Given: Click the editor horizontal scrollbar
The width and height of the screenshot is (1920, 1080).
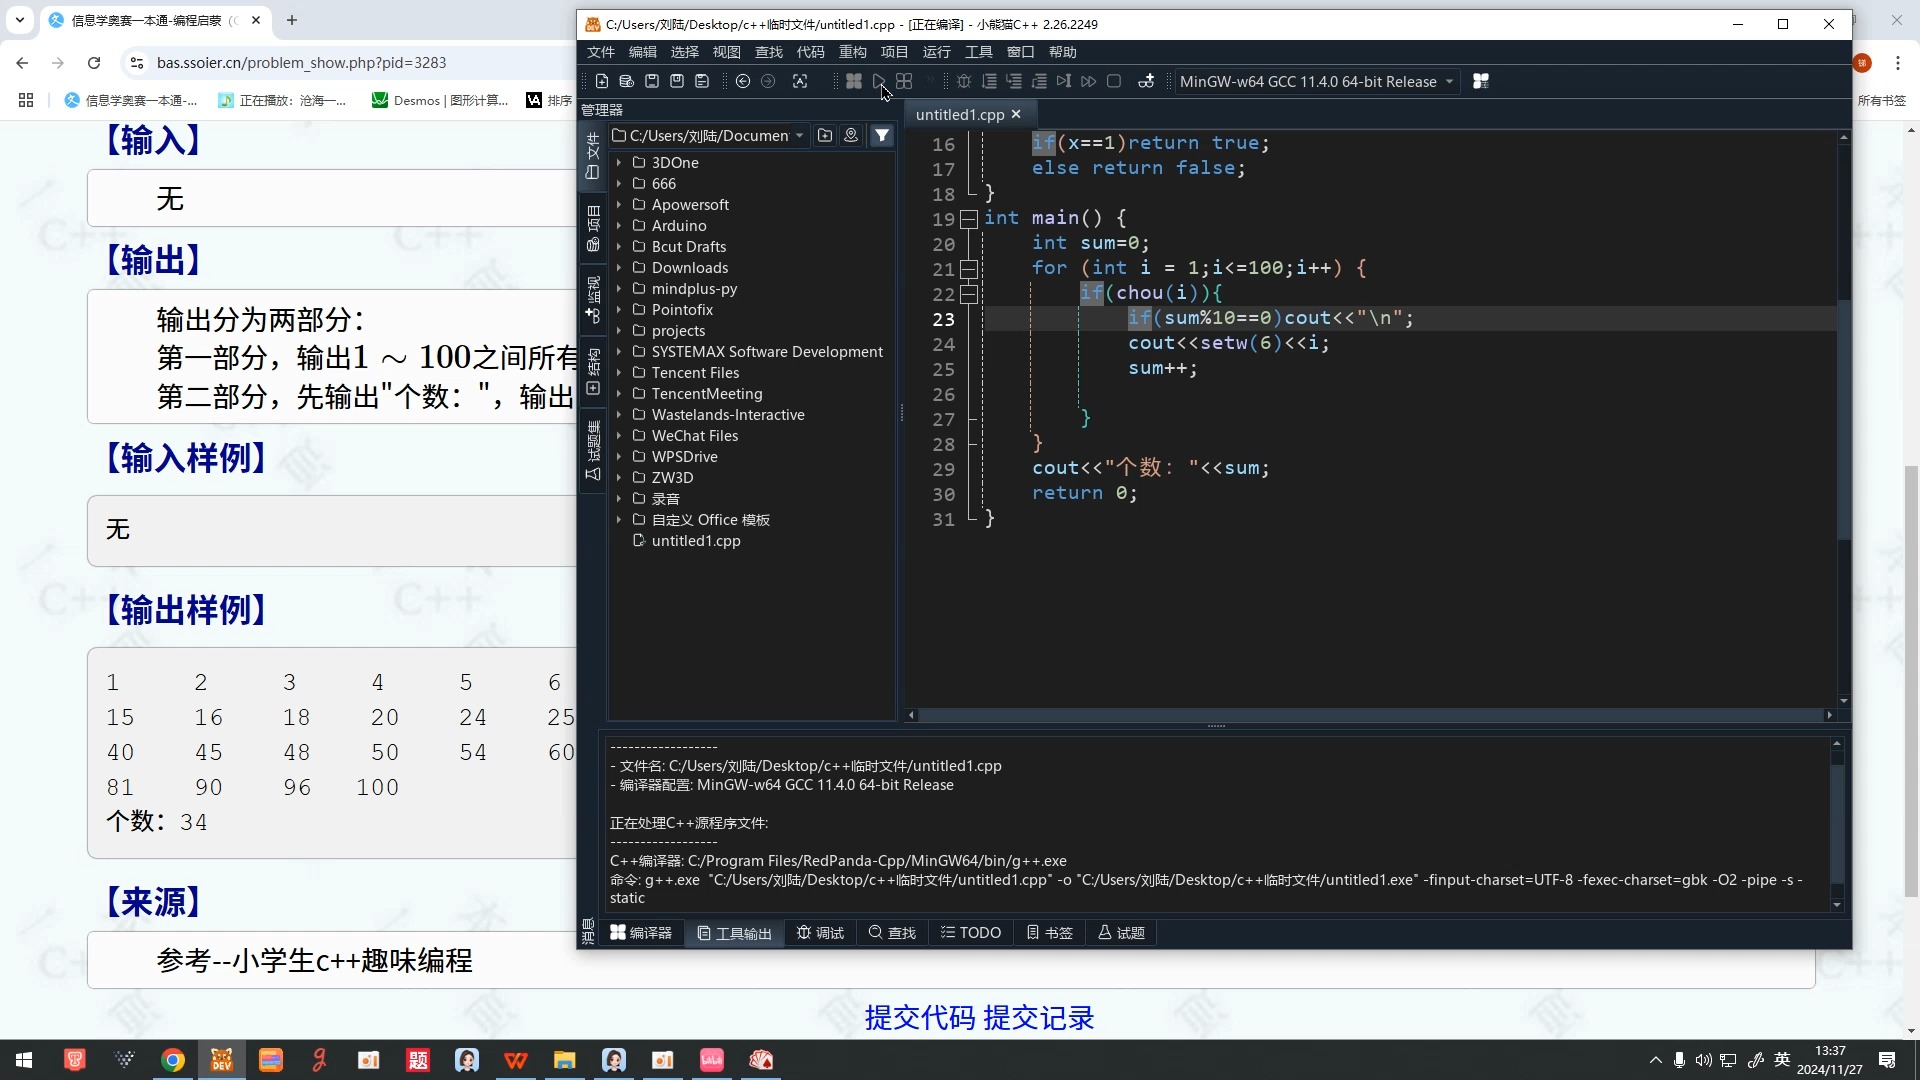Looking at the screenshot, I should [1369, 715].
